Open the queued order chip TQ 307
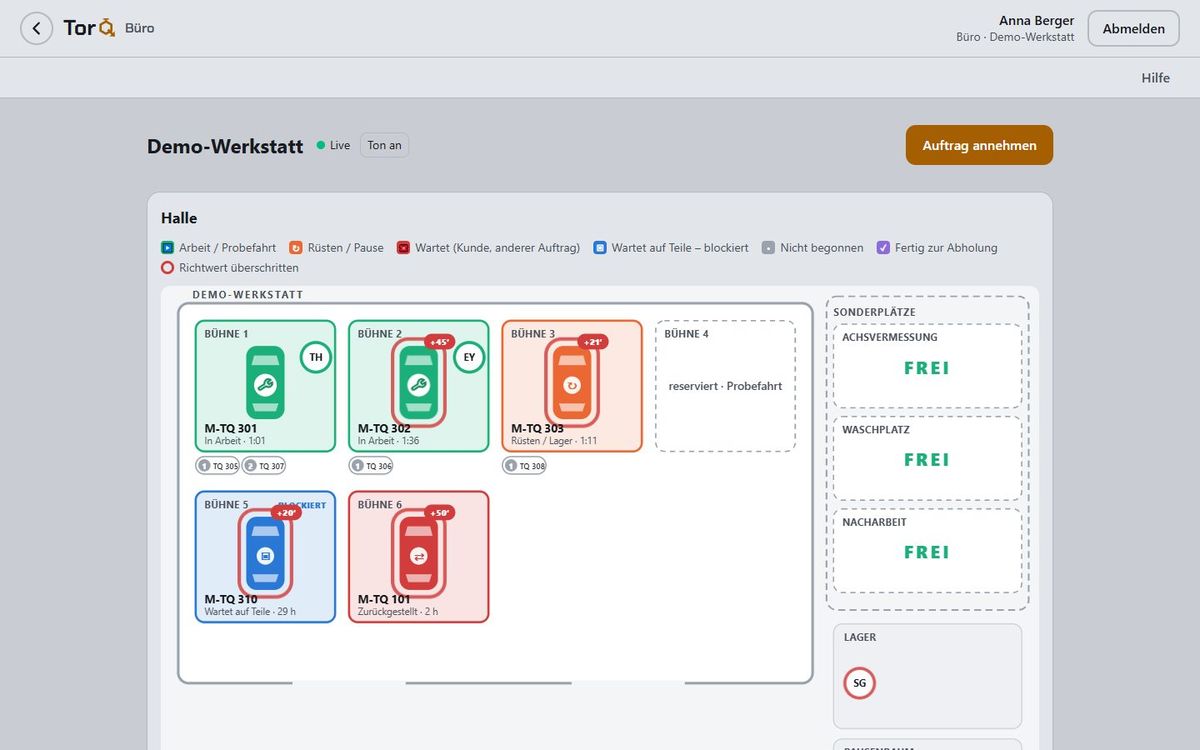Image resolution: width=1200 pixels, height=750 pixels. [x=264, y=466]
